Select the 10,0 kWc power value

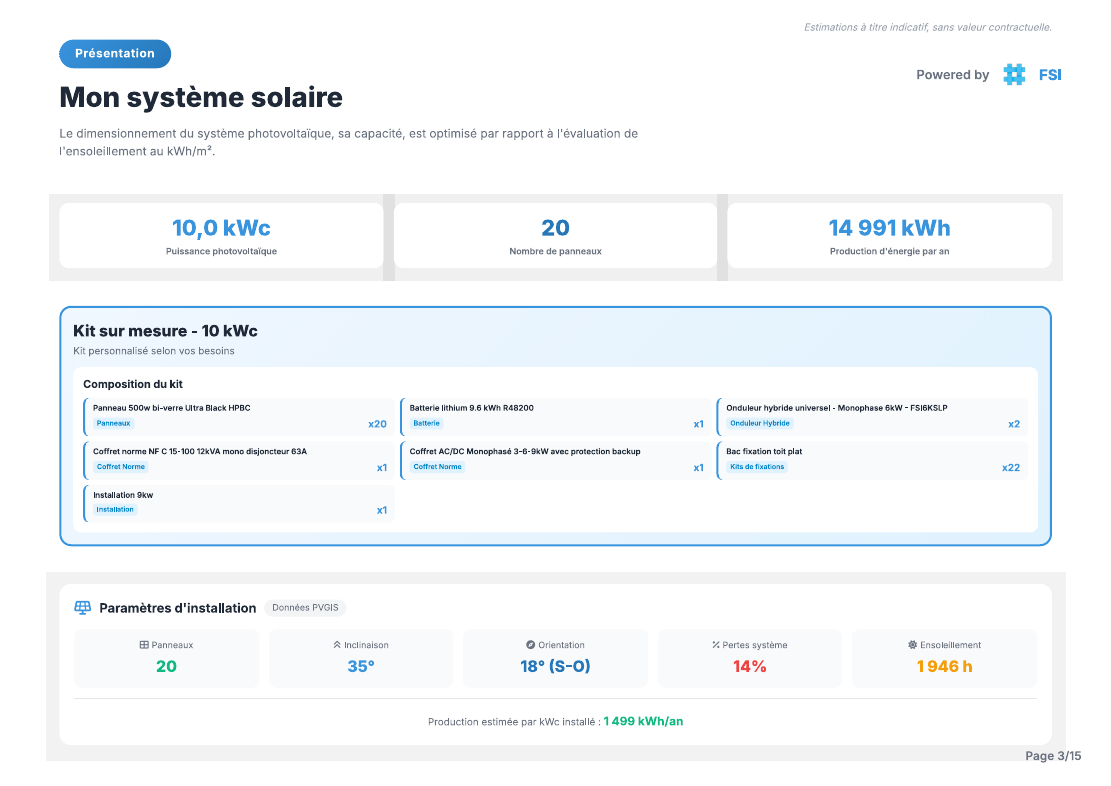click(221, 228)
